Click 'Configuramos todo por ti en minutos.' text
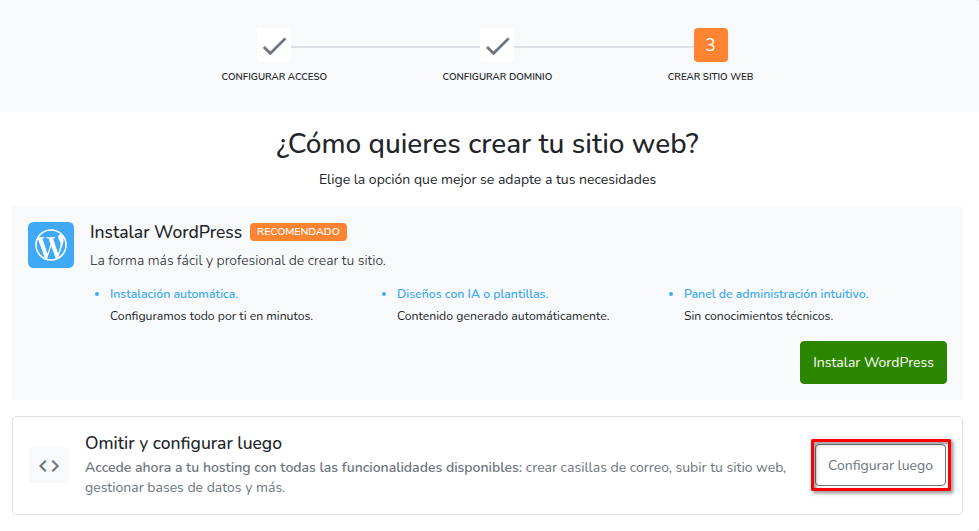 point(212,316)
